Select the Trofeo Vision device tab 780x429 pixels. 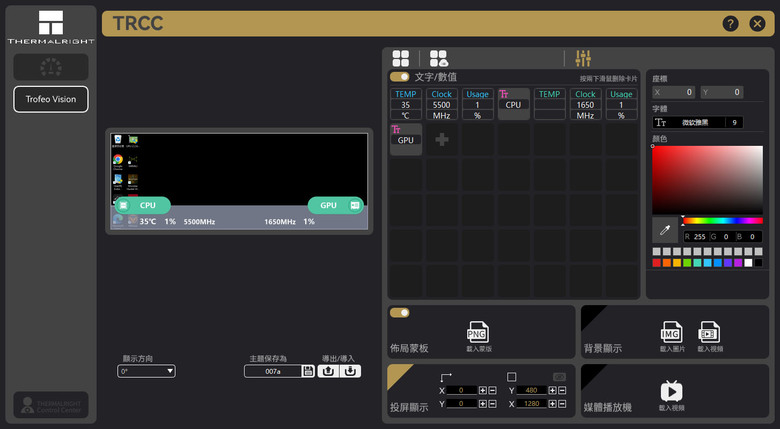(x=51, y=99)
